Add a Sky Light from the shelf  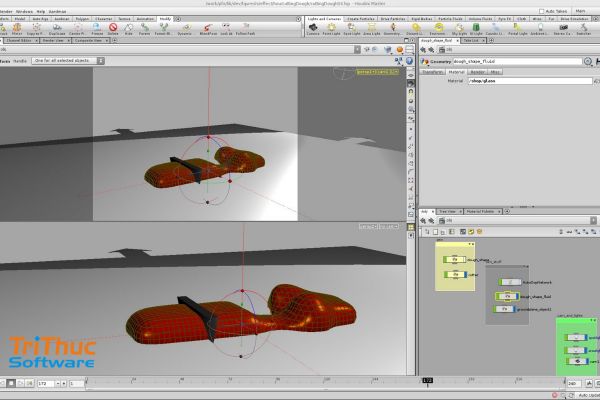click(x=459, y=29)
